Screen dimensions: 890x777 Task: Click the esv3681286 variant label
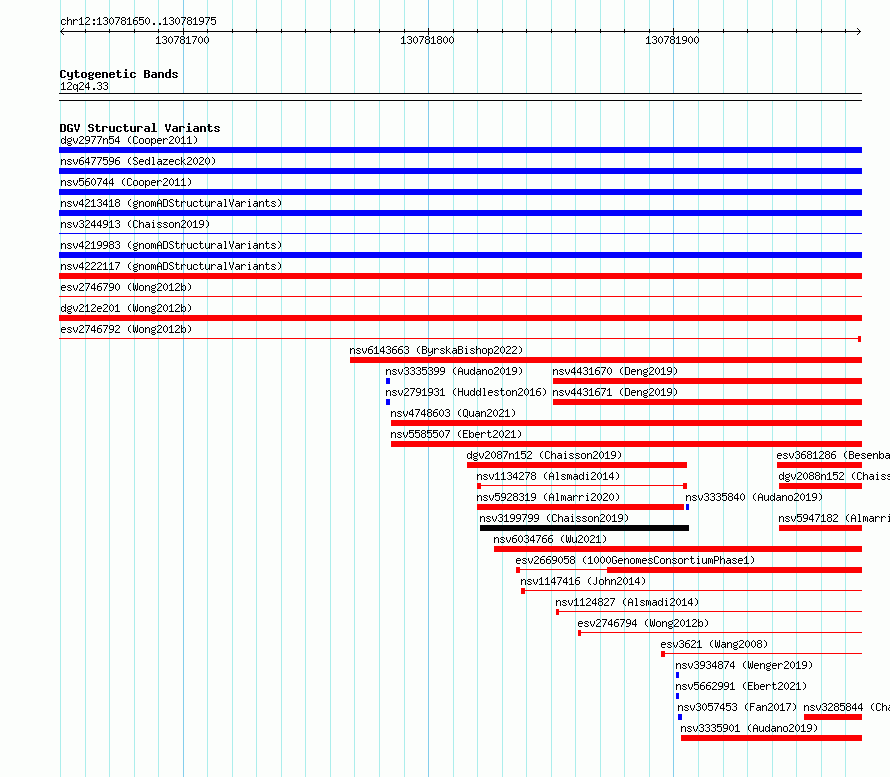[833, 455]
